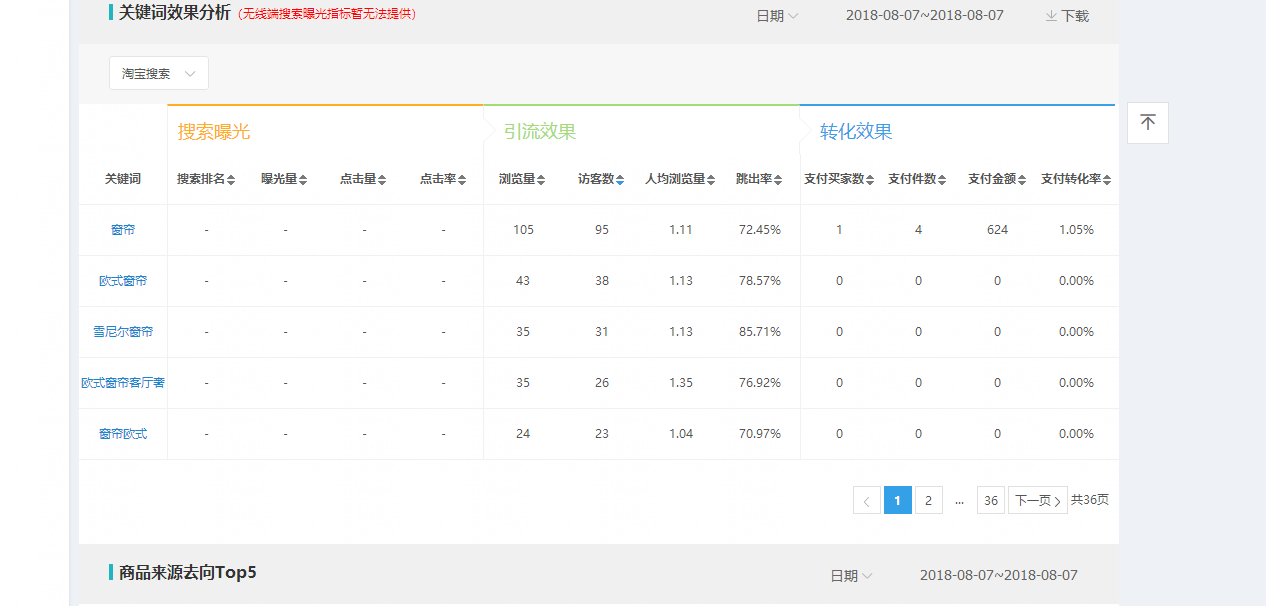
Task: Go to page 2 of the keyword table
Action: point(928,500)
